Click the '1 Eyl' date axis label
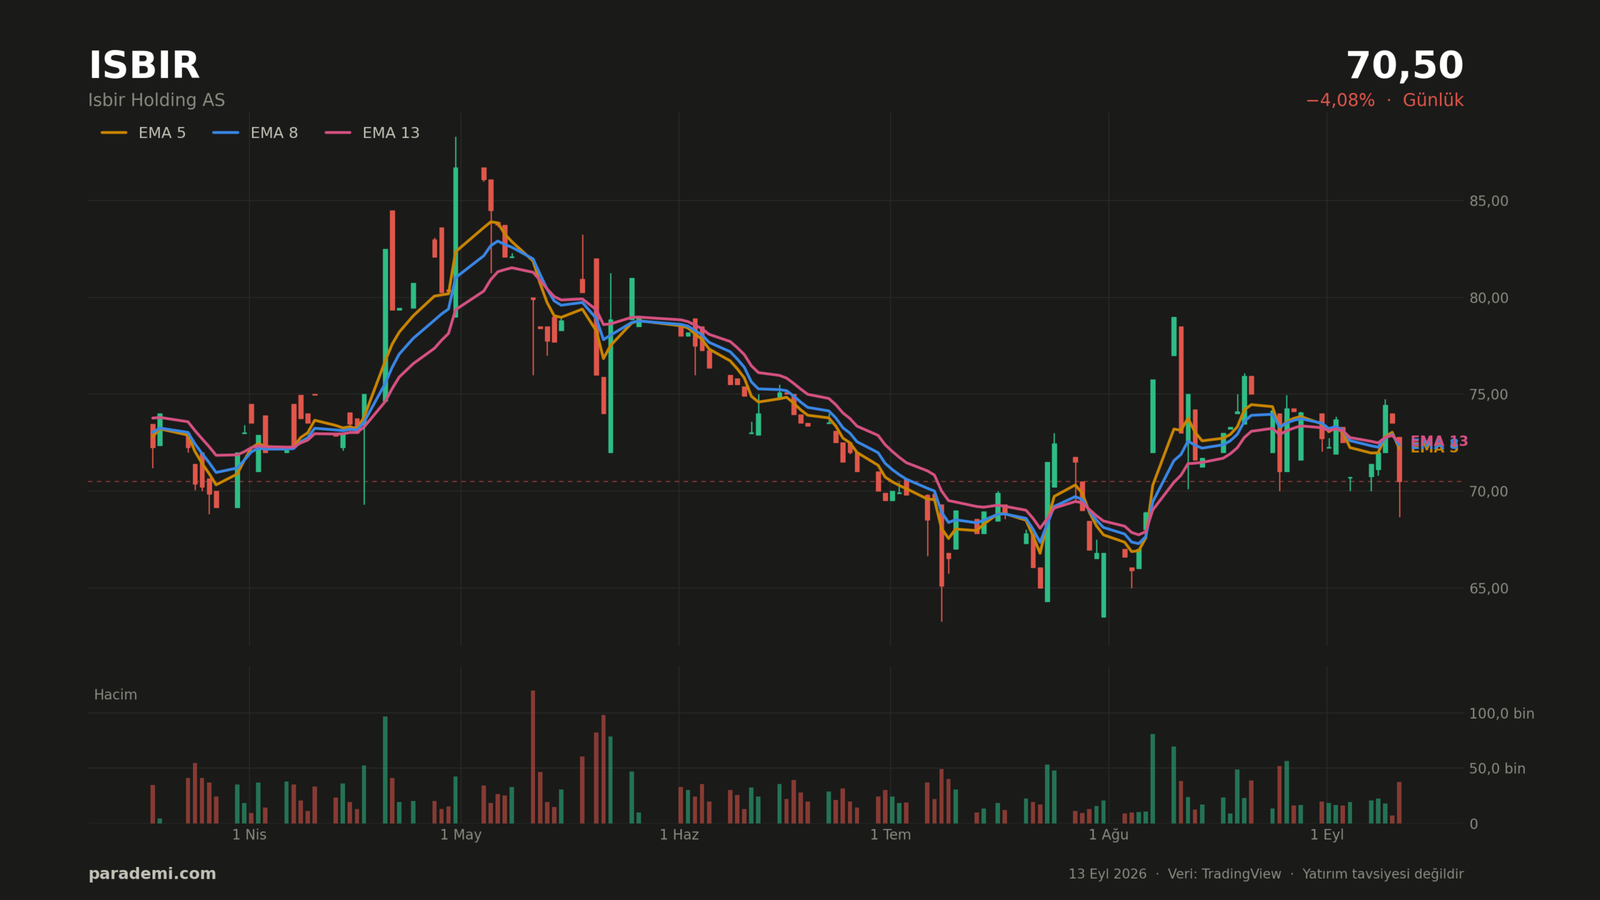Image resolution: width=1600 pixels, height=900 pixels. pos(1327,835)
